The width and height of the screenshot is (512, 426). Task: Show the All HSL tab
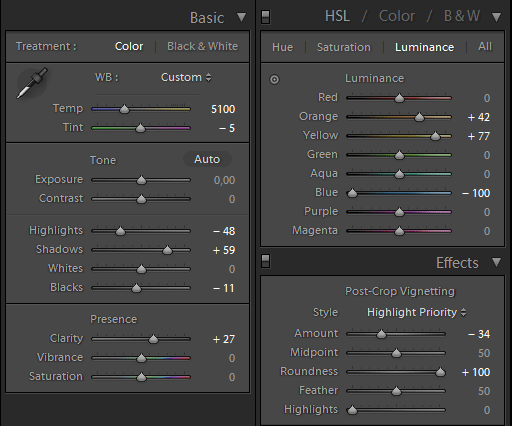pos(485,46)
